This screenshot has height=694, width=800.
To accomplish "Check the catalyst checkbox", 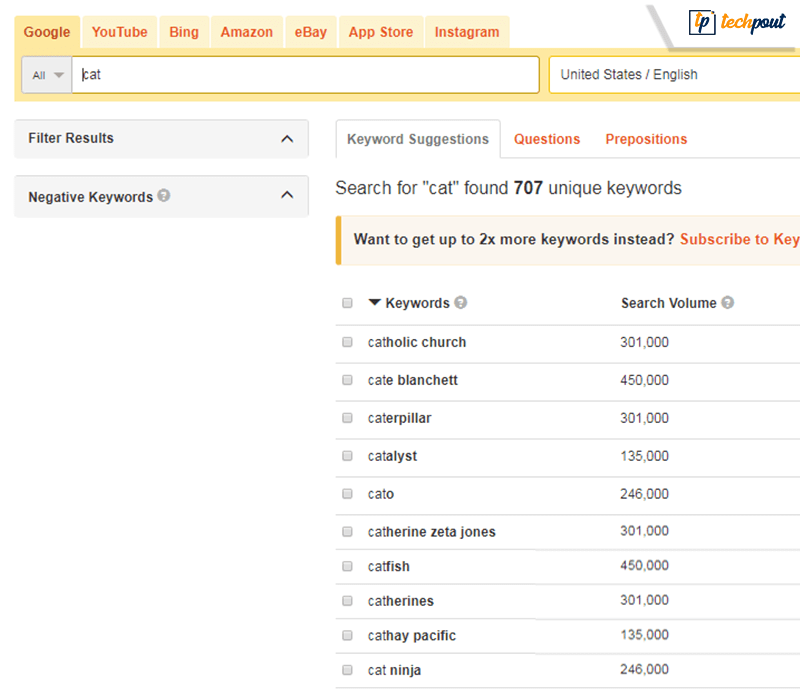I will [x=347, y=456].
